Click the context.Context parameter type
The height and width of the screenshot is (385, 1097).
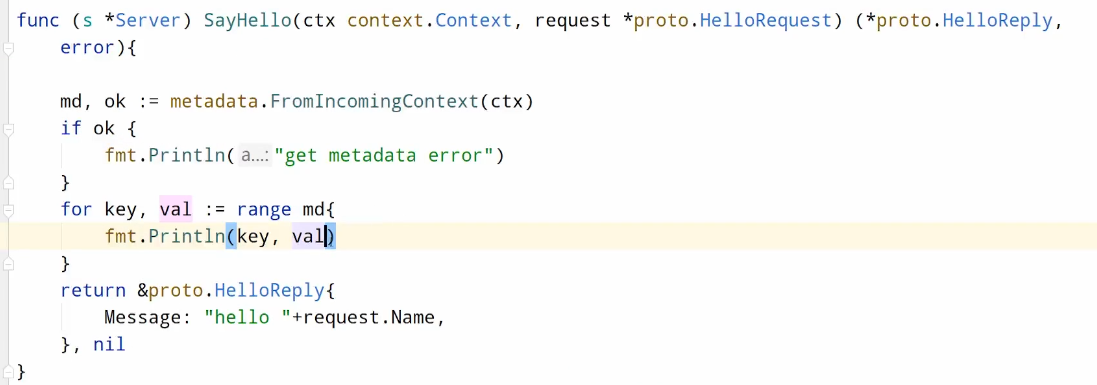click(x=430, y=21)
